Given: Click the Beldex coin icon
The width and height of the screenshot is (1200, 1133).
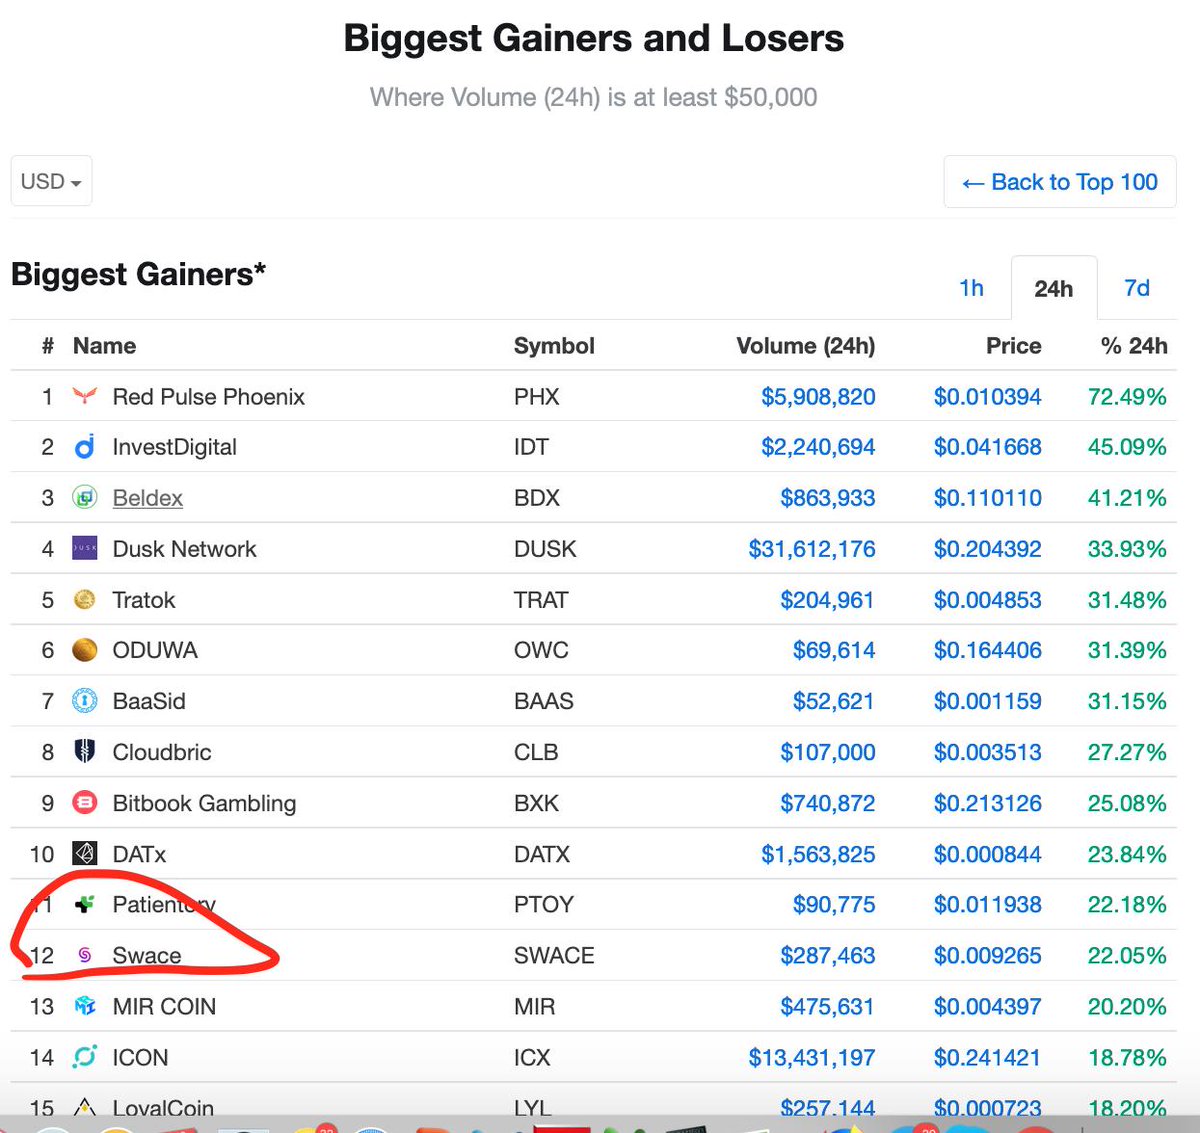Looking at the screenshot, I should 85,498.
